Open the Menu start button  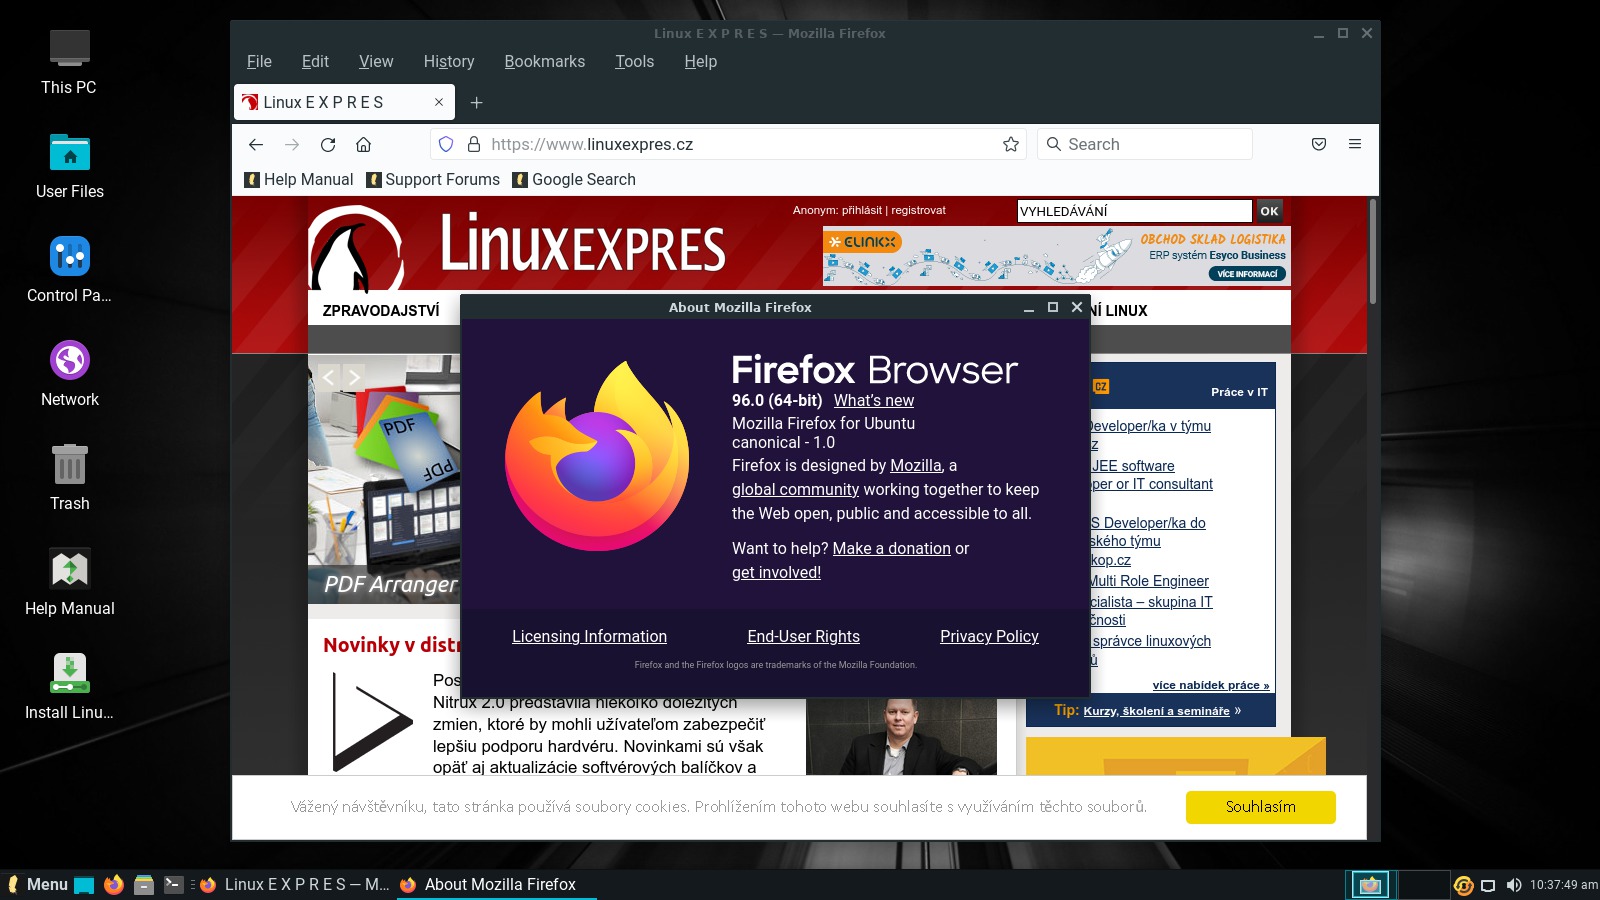(37, 884)
